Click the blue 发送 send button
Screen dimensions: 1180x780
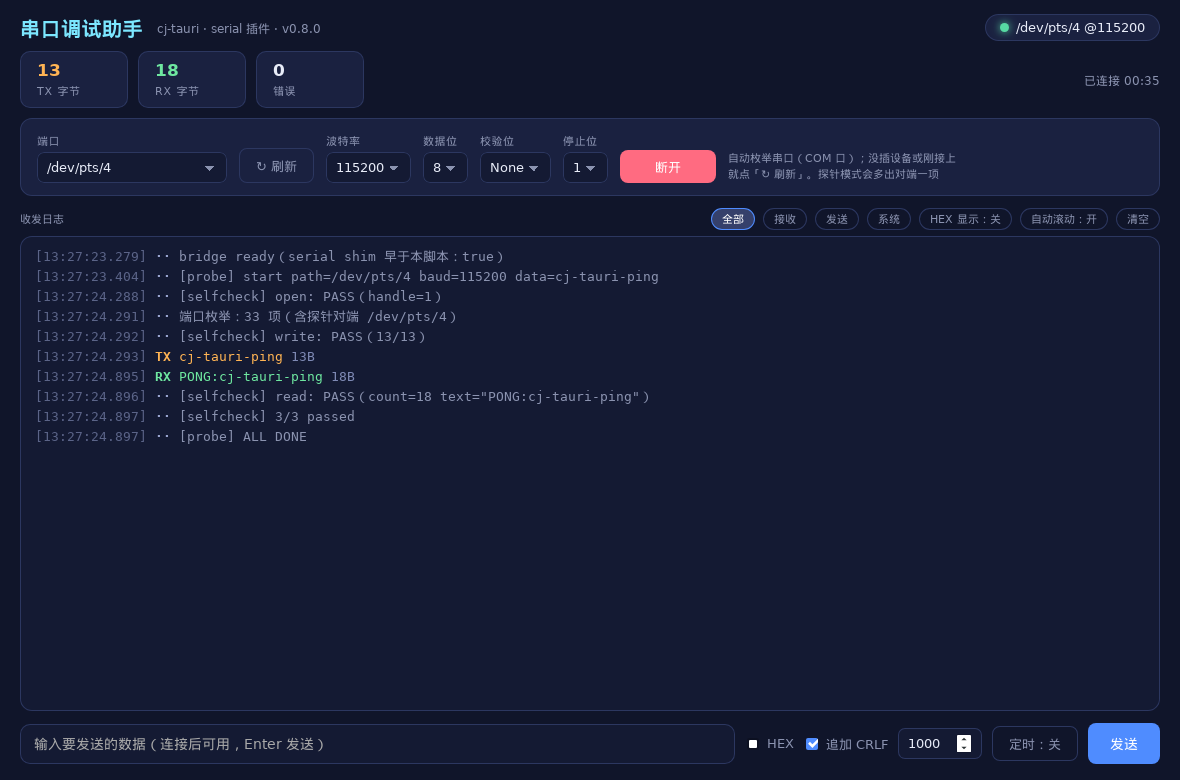pyautogui.click(x=1124, y=744)
